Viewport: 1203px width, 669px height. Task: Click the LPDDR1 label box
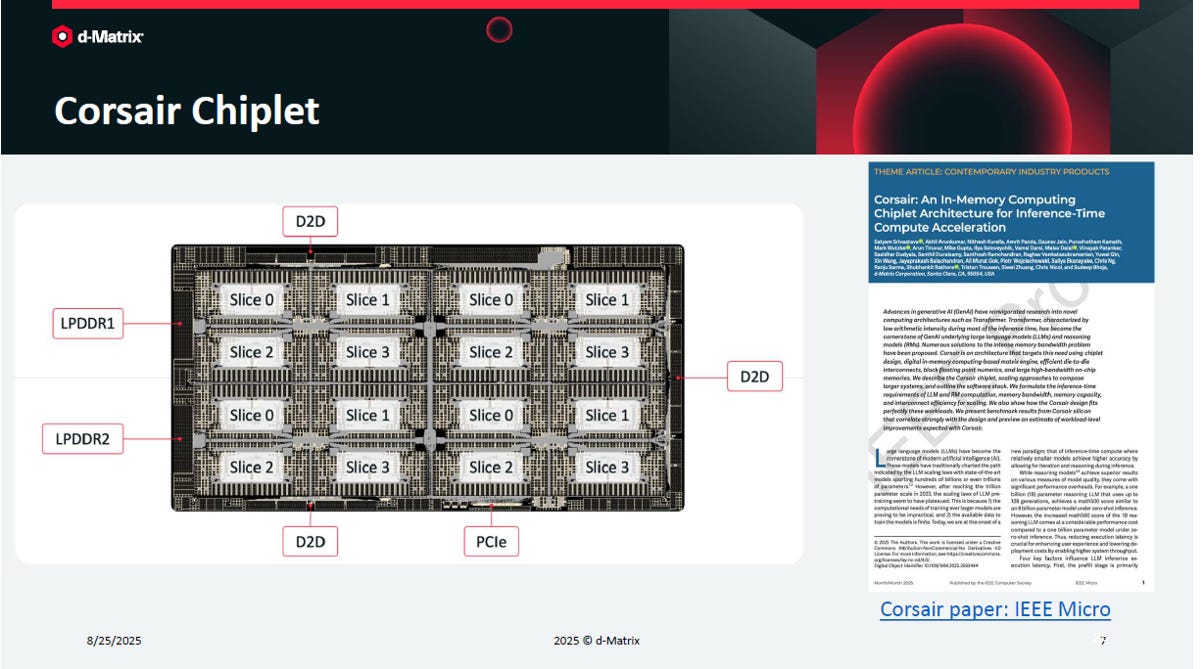click(88, 323)
